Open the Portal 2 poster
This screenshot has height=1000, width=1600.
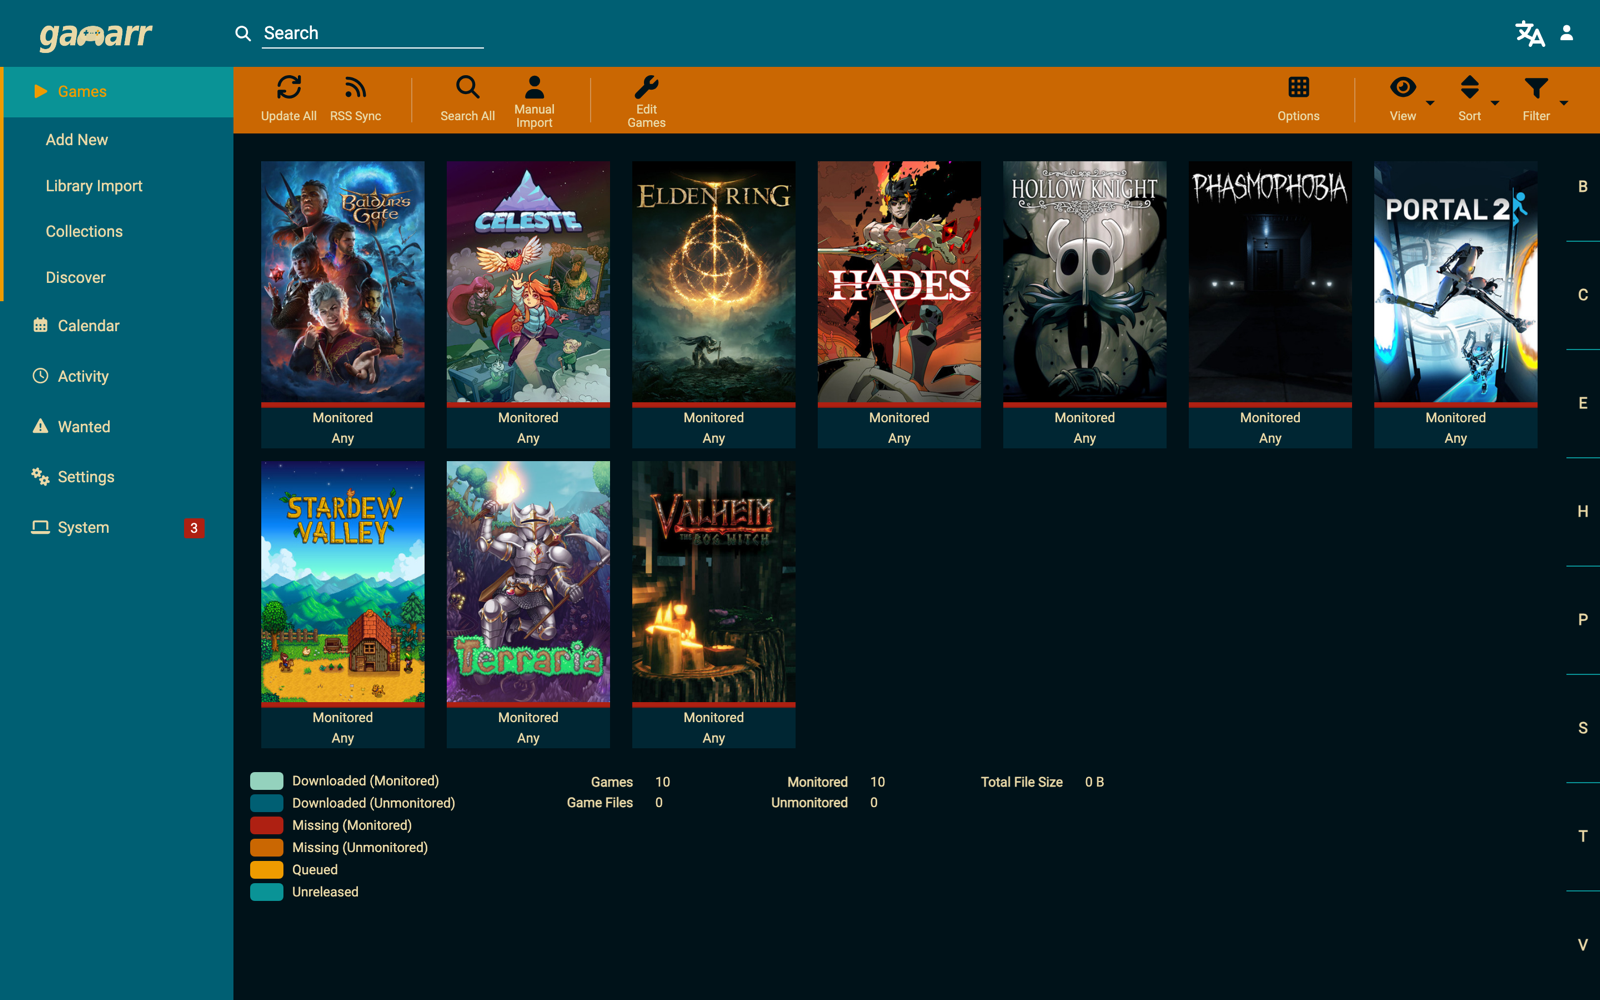[1456, 282]
